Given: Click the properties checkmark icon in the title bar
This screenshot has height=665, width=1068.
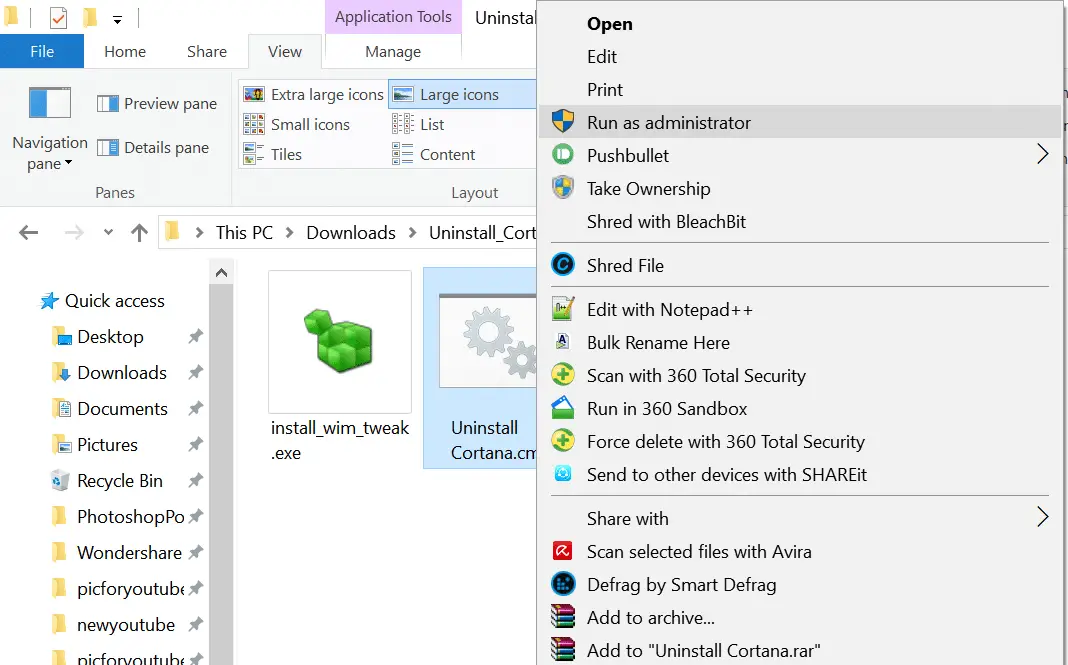Looking at the screenshot, I should (59, 17).
